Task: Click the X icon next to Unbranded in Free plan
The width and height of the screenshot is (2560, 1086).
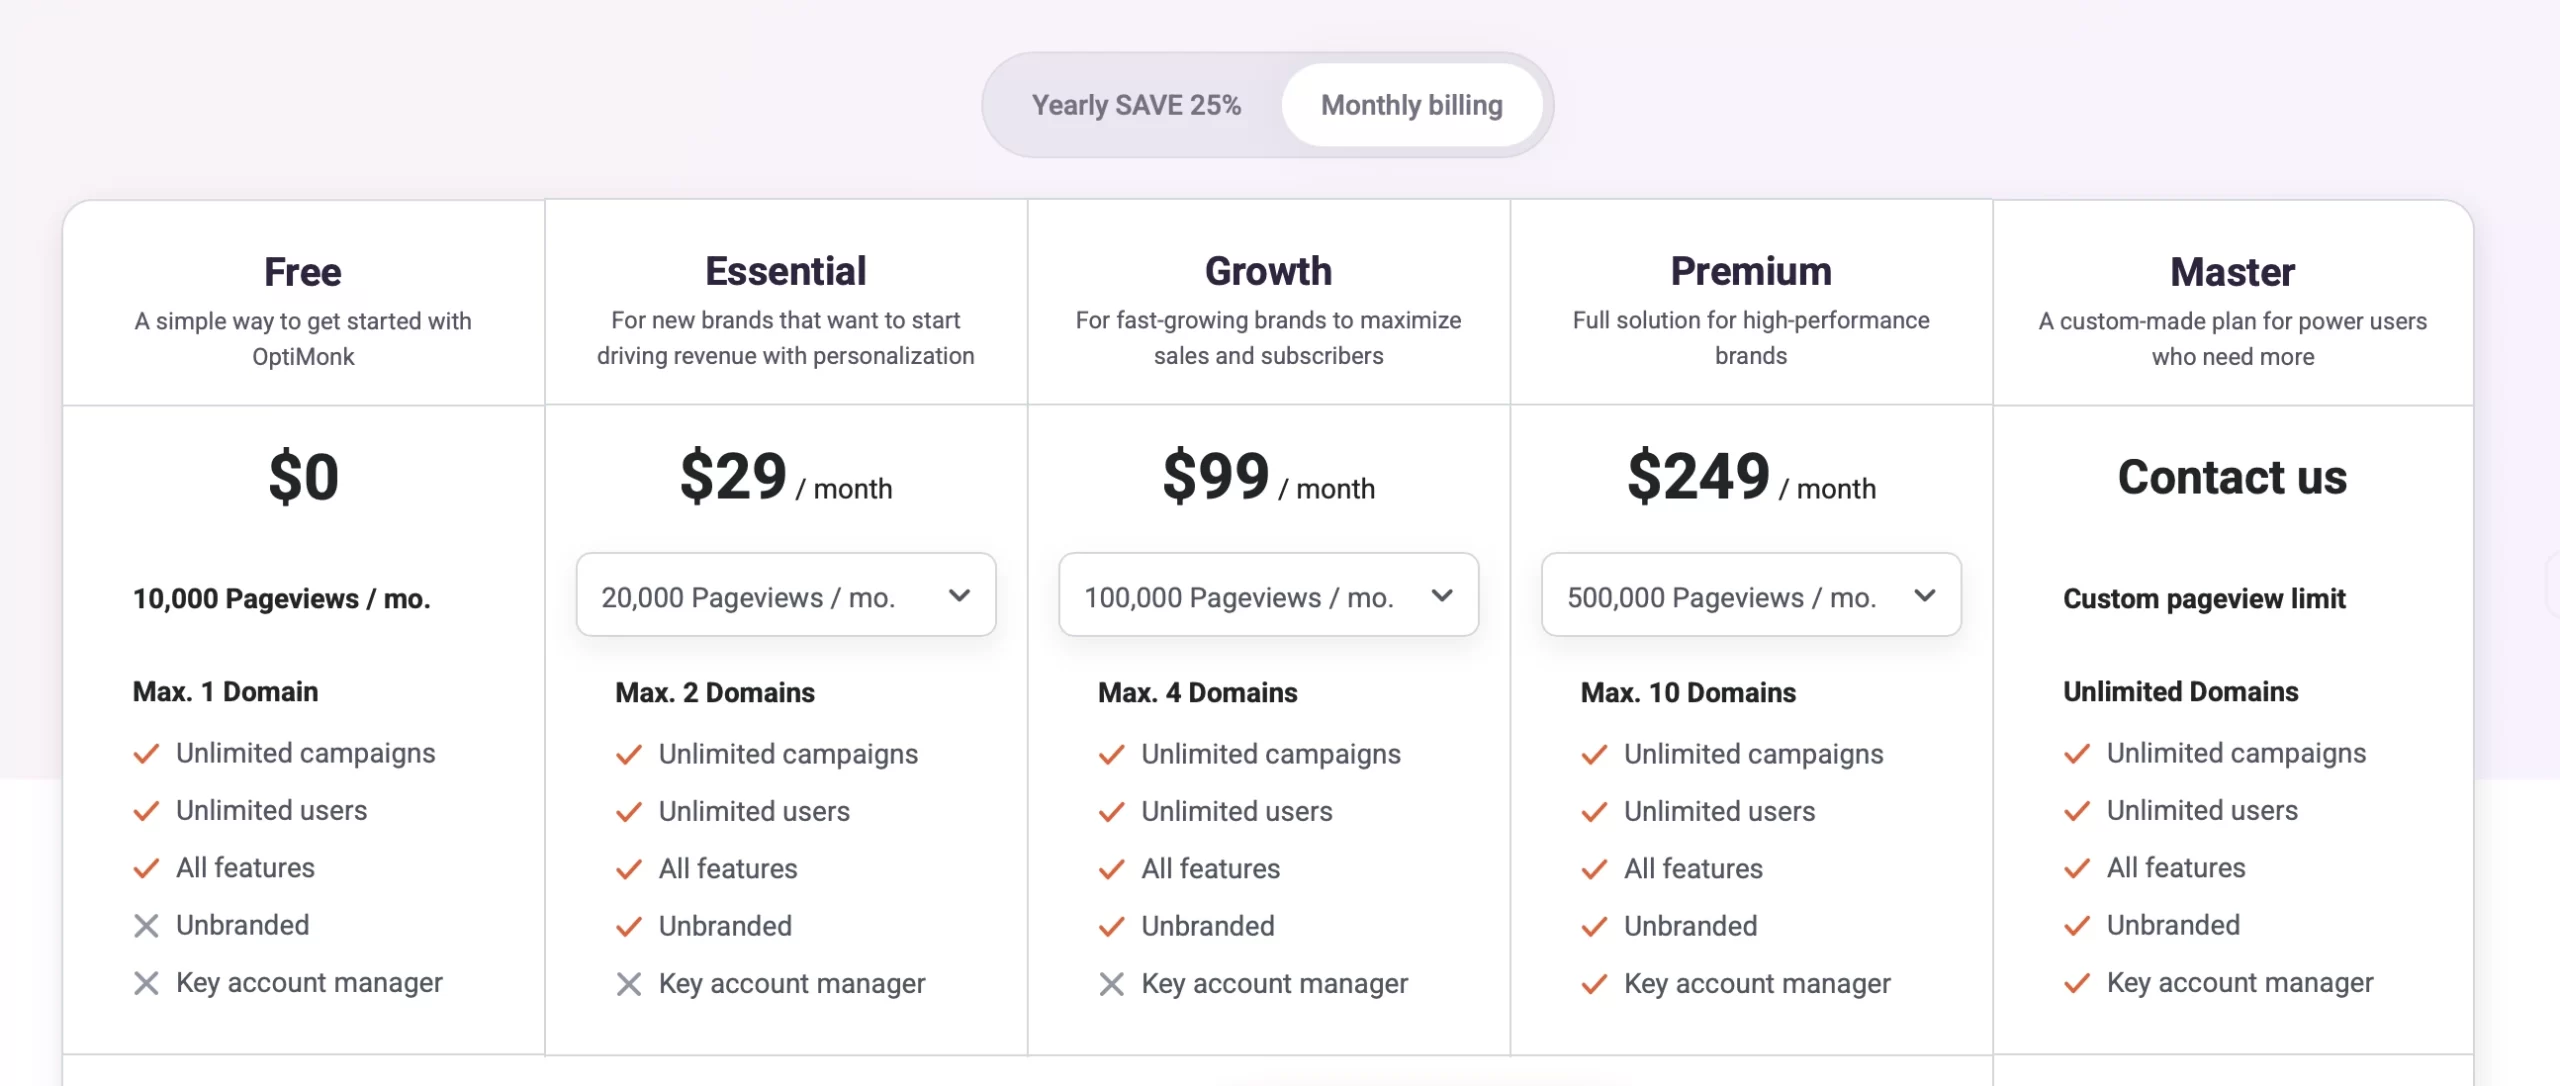Action: pyautogui.click(x=146, y=925)
